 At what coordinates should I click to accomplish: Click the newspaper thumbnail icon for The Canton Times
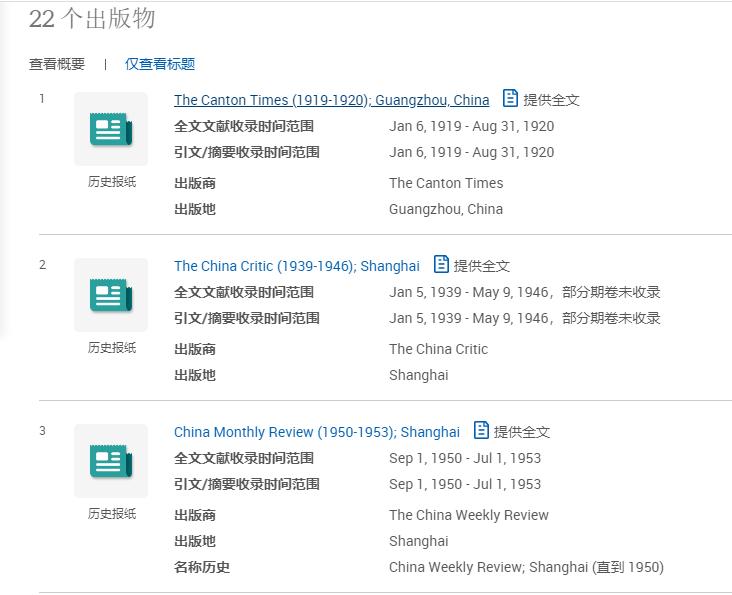(111, 129)
